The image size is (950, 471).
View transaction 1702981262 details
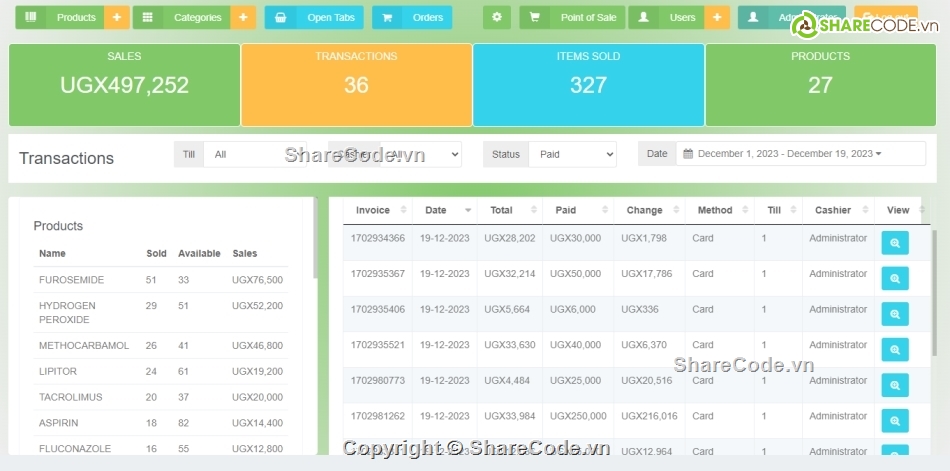pos(895,421)
